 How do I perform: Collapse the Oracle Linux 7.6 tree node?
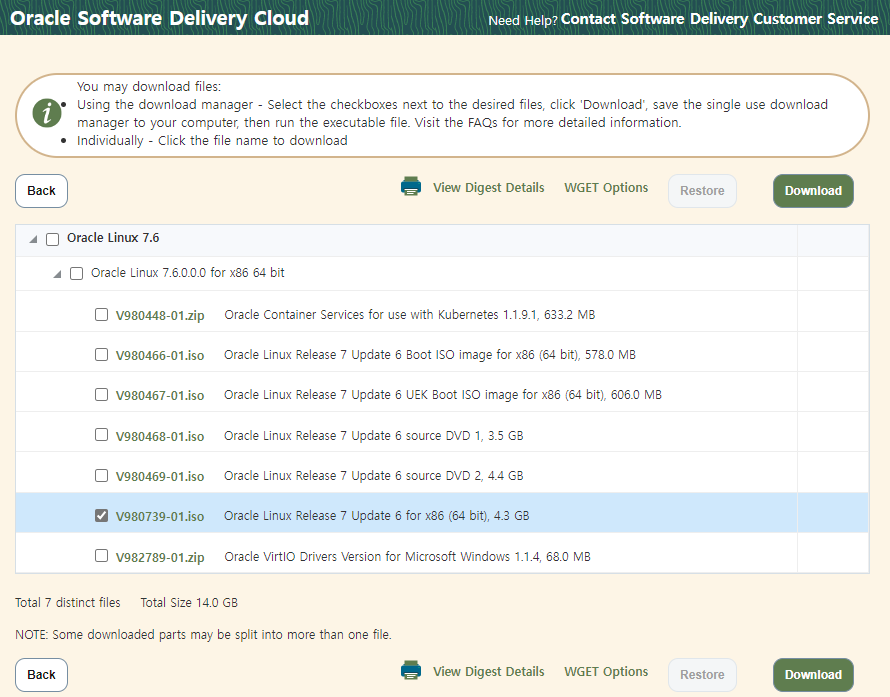pyautogui.click(x=33, y=240)
